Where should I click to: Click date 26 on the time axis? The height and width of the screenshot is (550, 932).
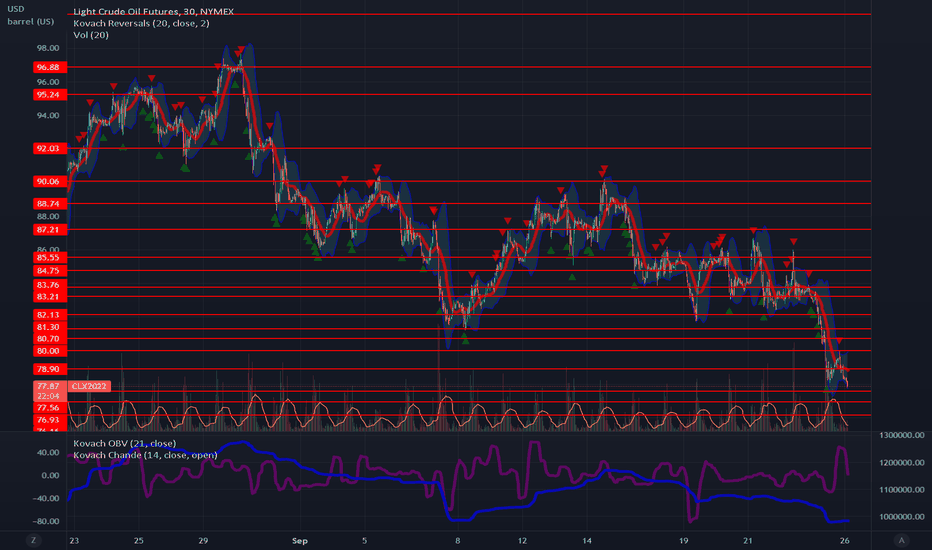click(845, 540)
